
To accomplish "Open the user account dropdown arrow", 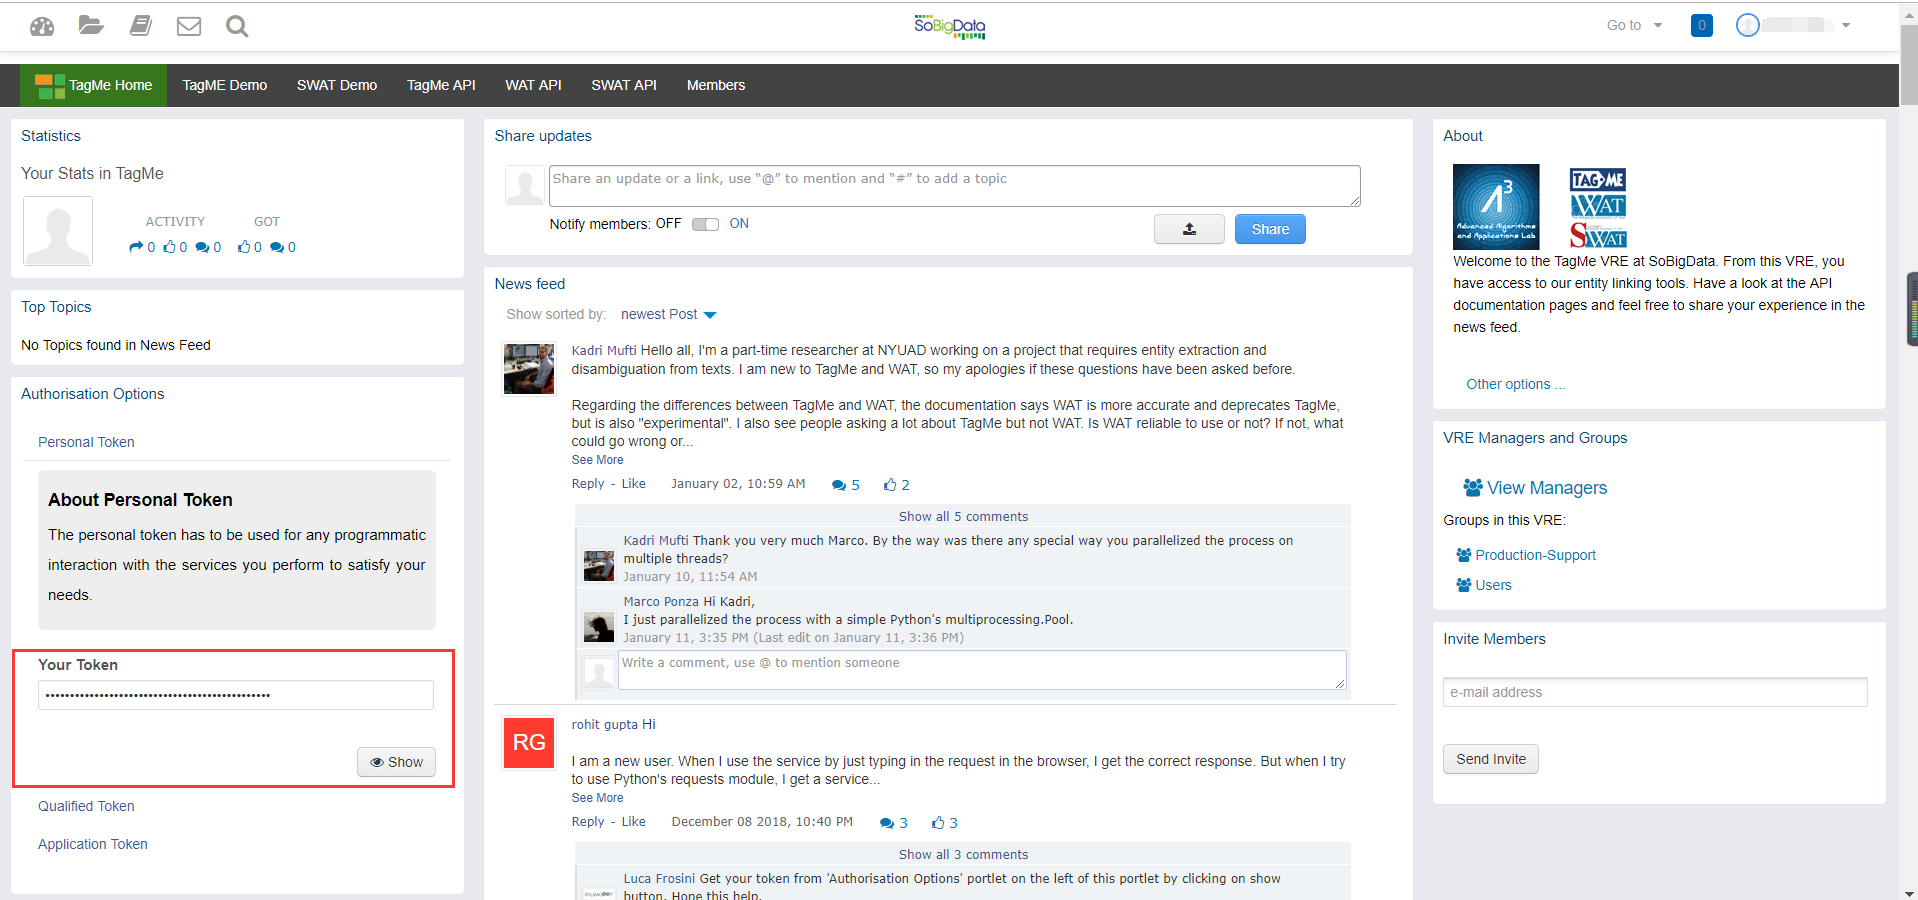I will (x=1846, y=25).
